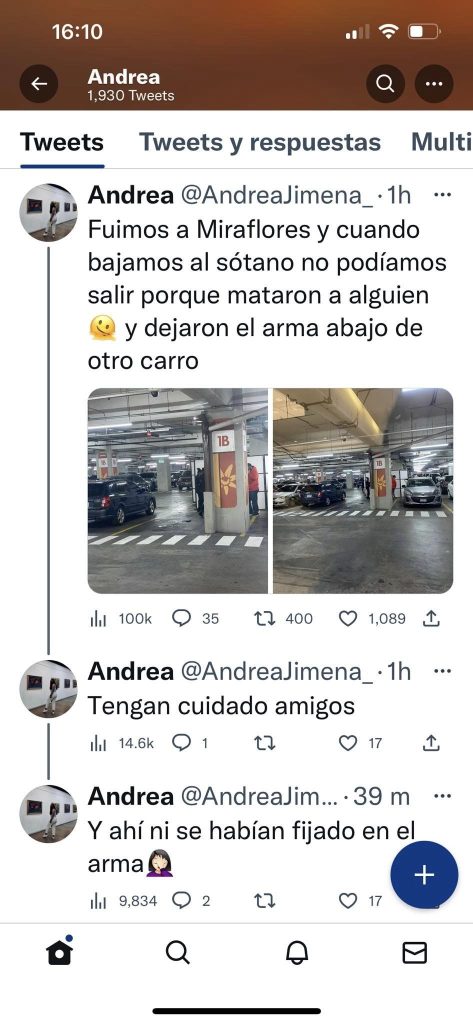Open Notifications bell icon
This screenshot has width=473, height=1024.
pos(296,953)
